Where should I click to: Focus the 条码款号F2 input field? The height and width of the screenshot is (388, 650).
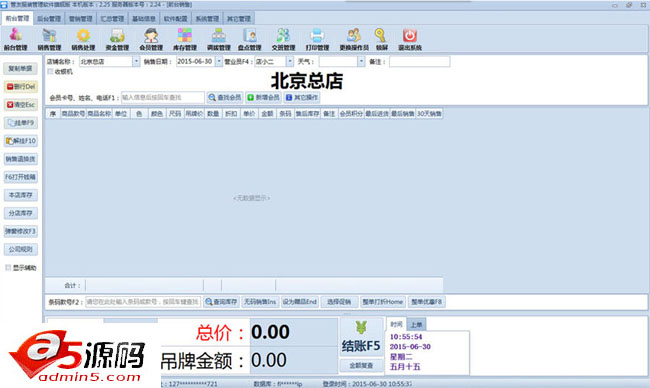pos(143,302)
